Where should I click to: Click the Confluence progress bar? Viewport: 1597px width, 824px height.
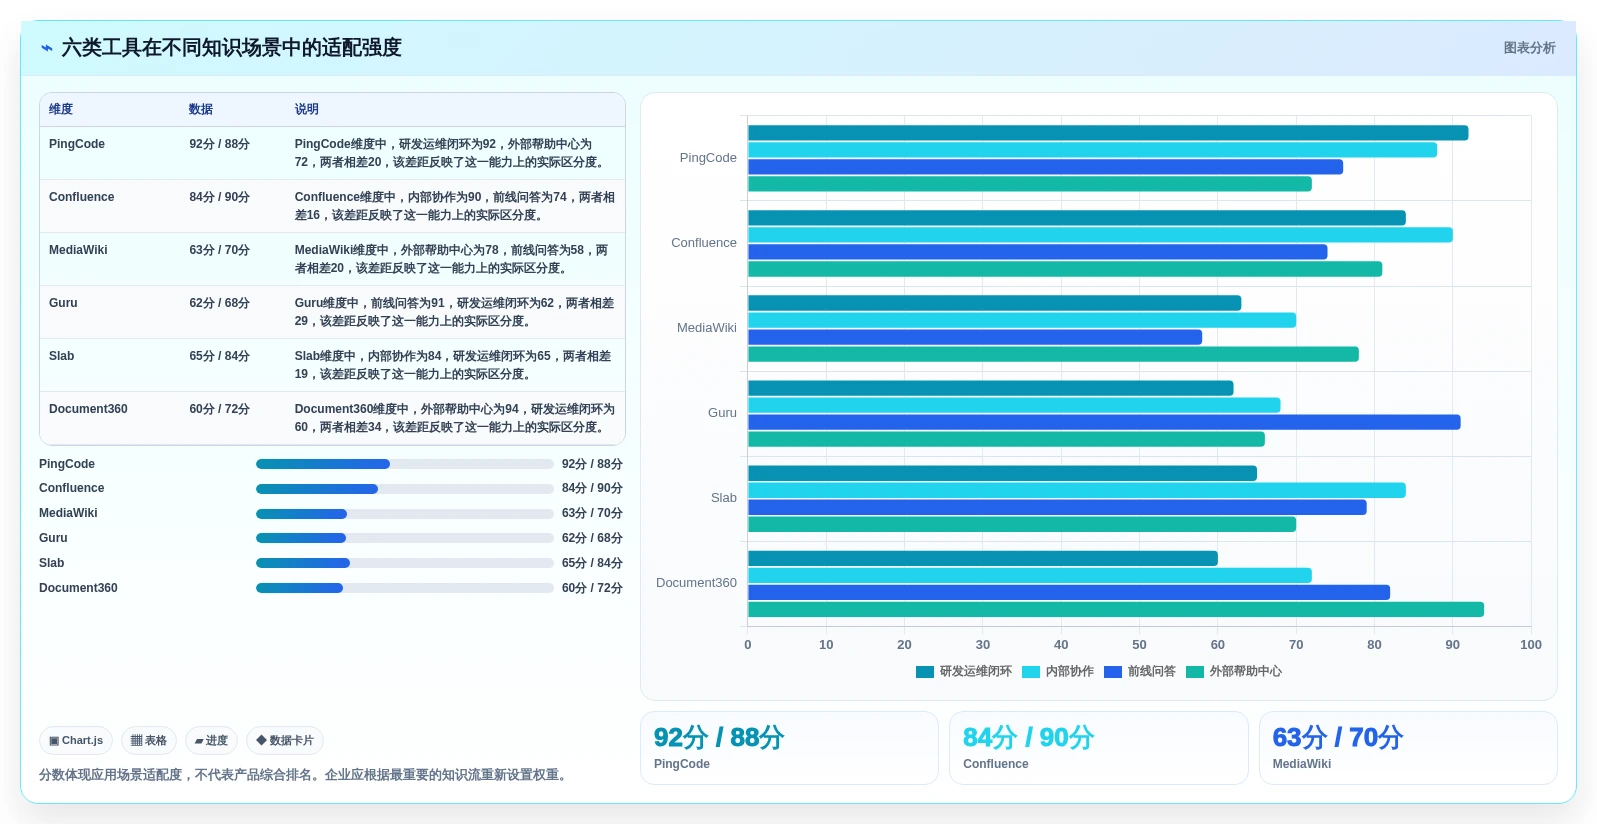pos(405,489)
